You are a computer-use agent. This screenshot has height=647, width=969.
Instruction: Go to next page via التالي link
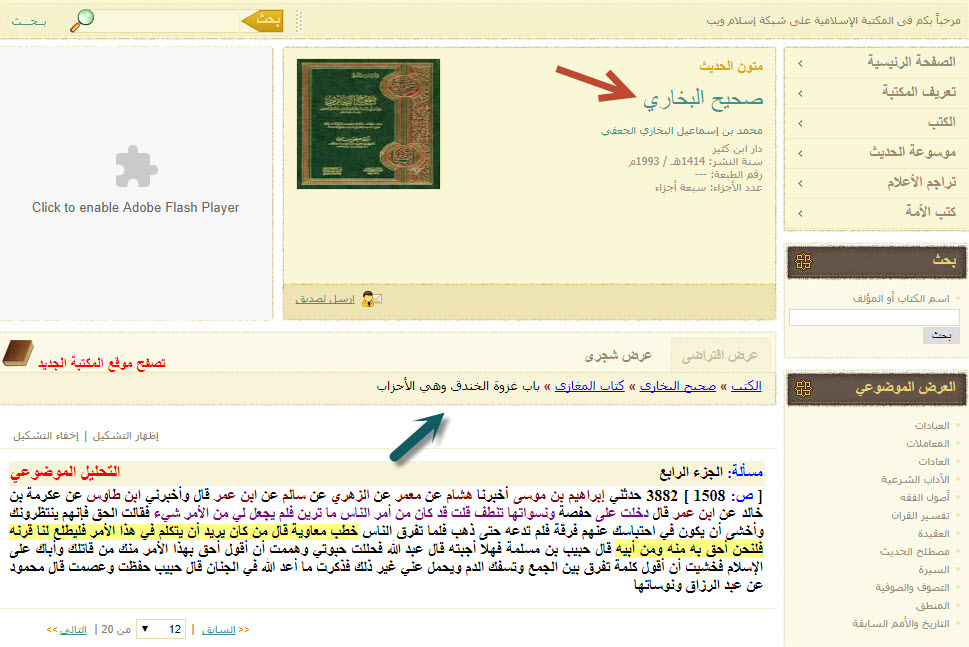[x=66, y=629]
